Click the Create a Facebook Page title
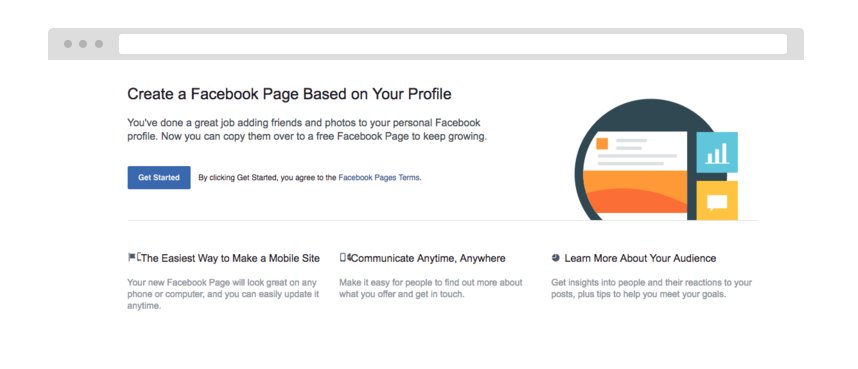Viewport: 858px width, 369px height. 289,94
